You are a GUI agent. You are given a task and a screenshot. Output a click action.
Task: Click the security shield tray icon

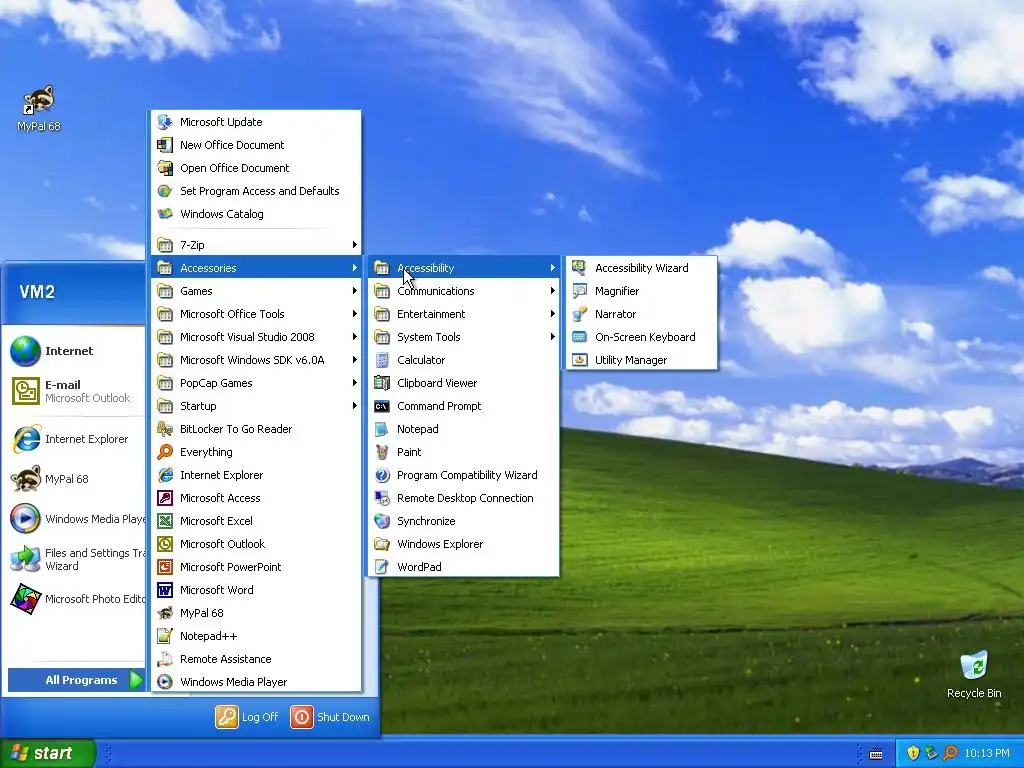(x=913, y=753)
